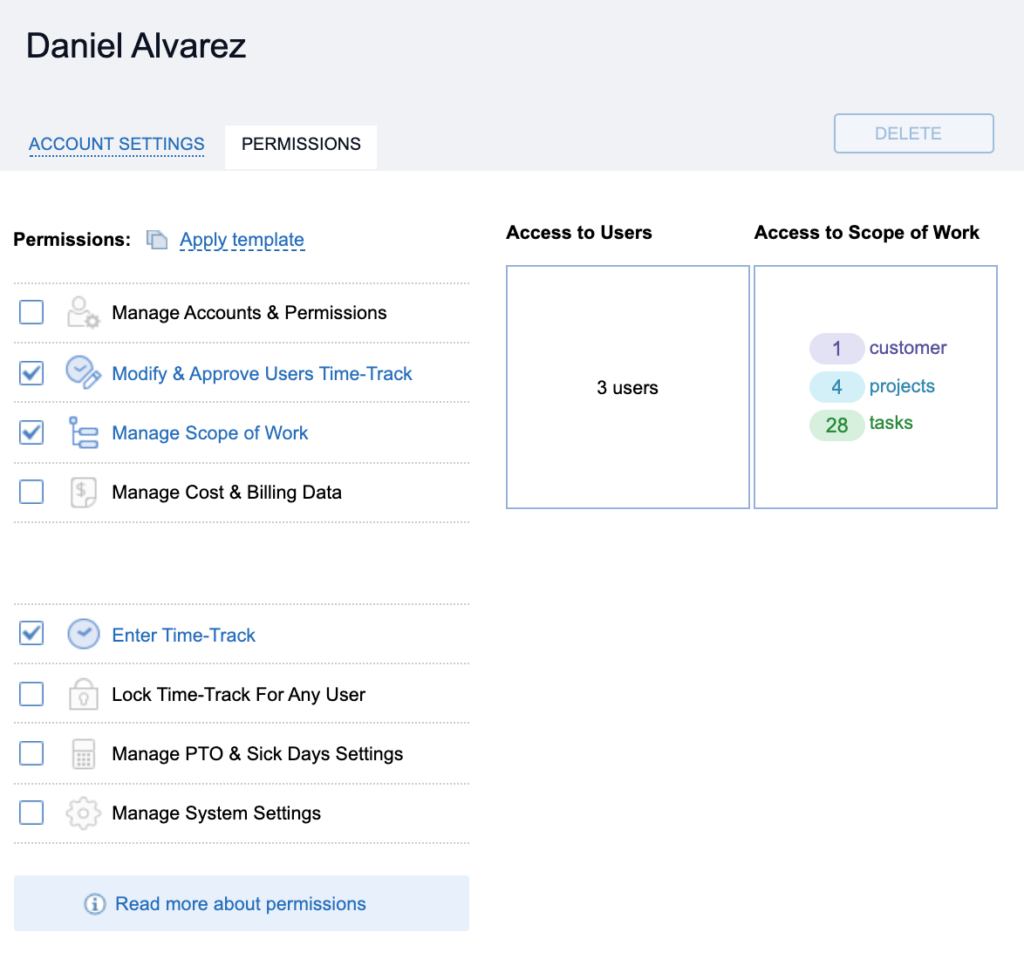Uncheck Modify & Approve Users Time-Track

(x=30, y=372)
